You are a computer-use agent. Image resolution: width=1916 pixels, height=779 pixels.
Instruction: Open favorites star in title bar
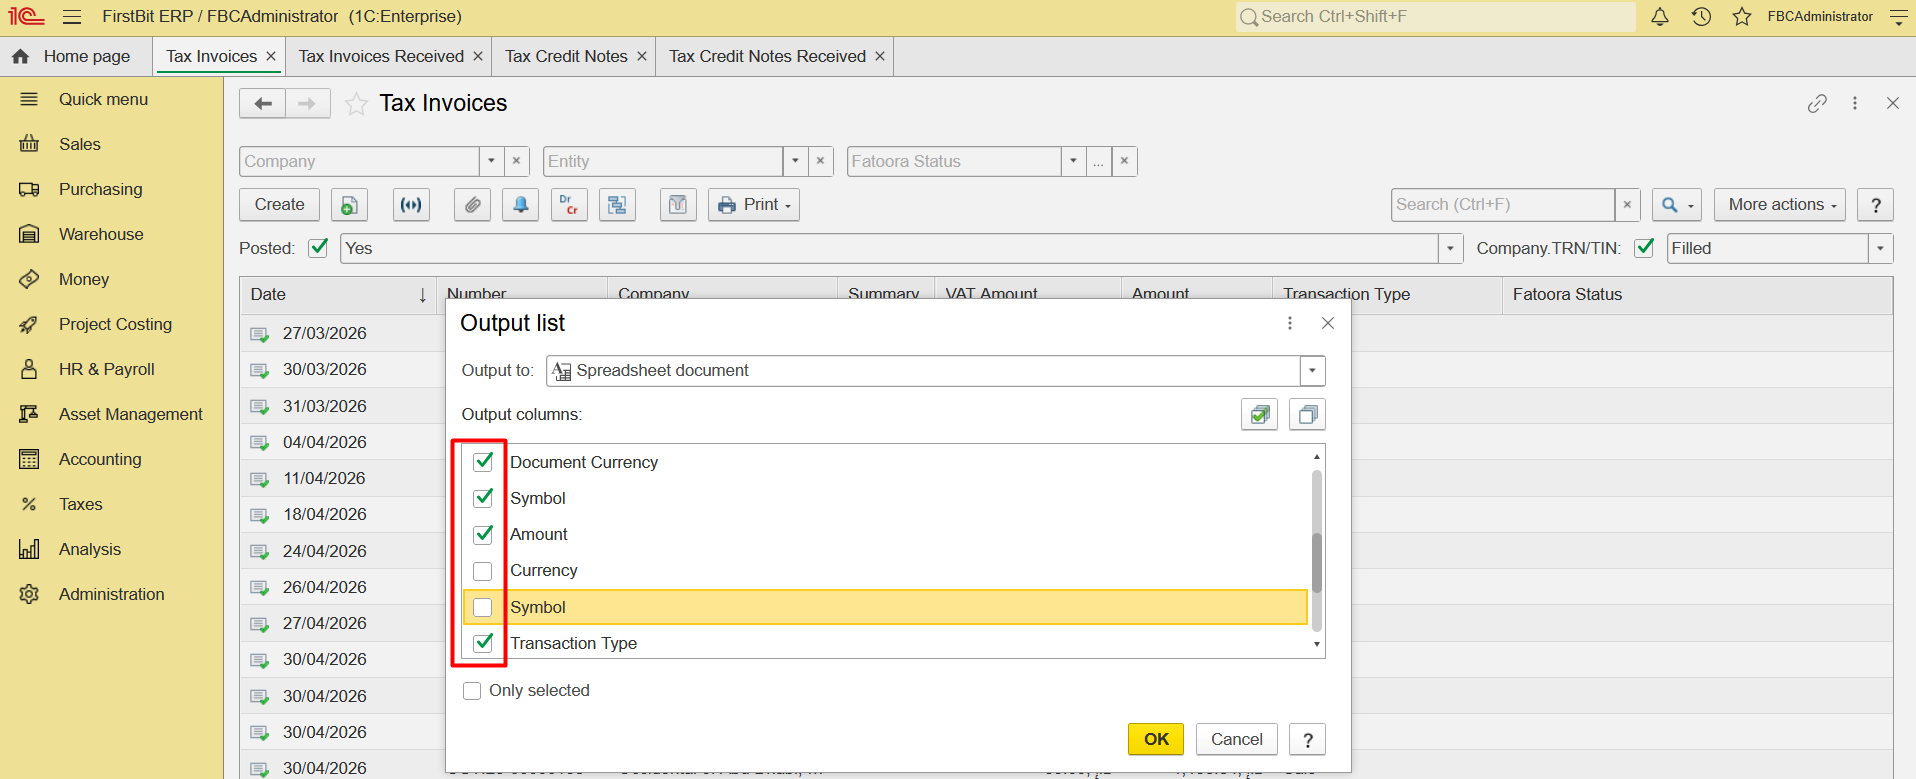click(1742, 17)
